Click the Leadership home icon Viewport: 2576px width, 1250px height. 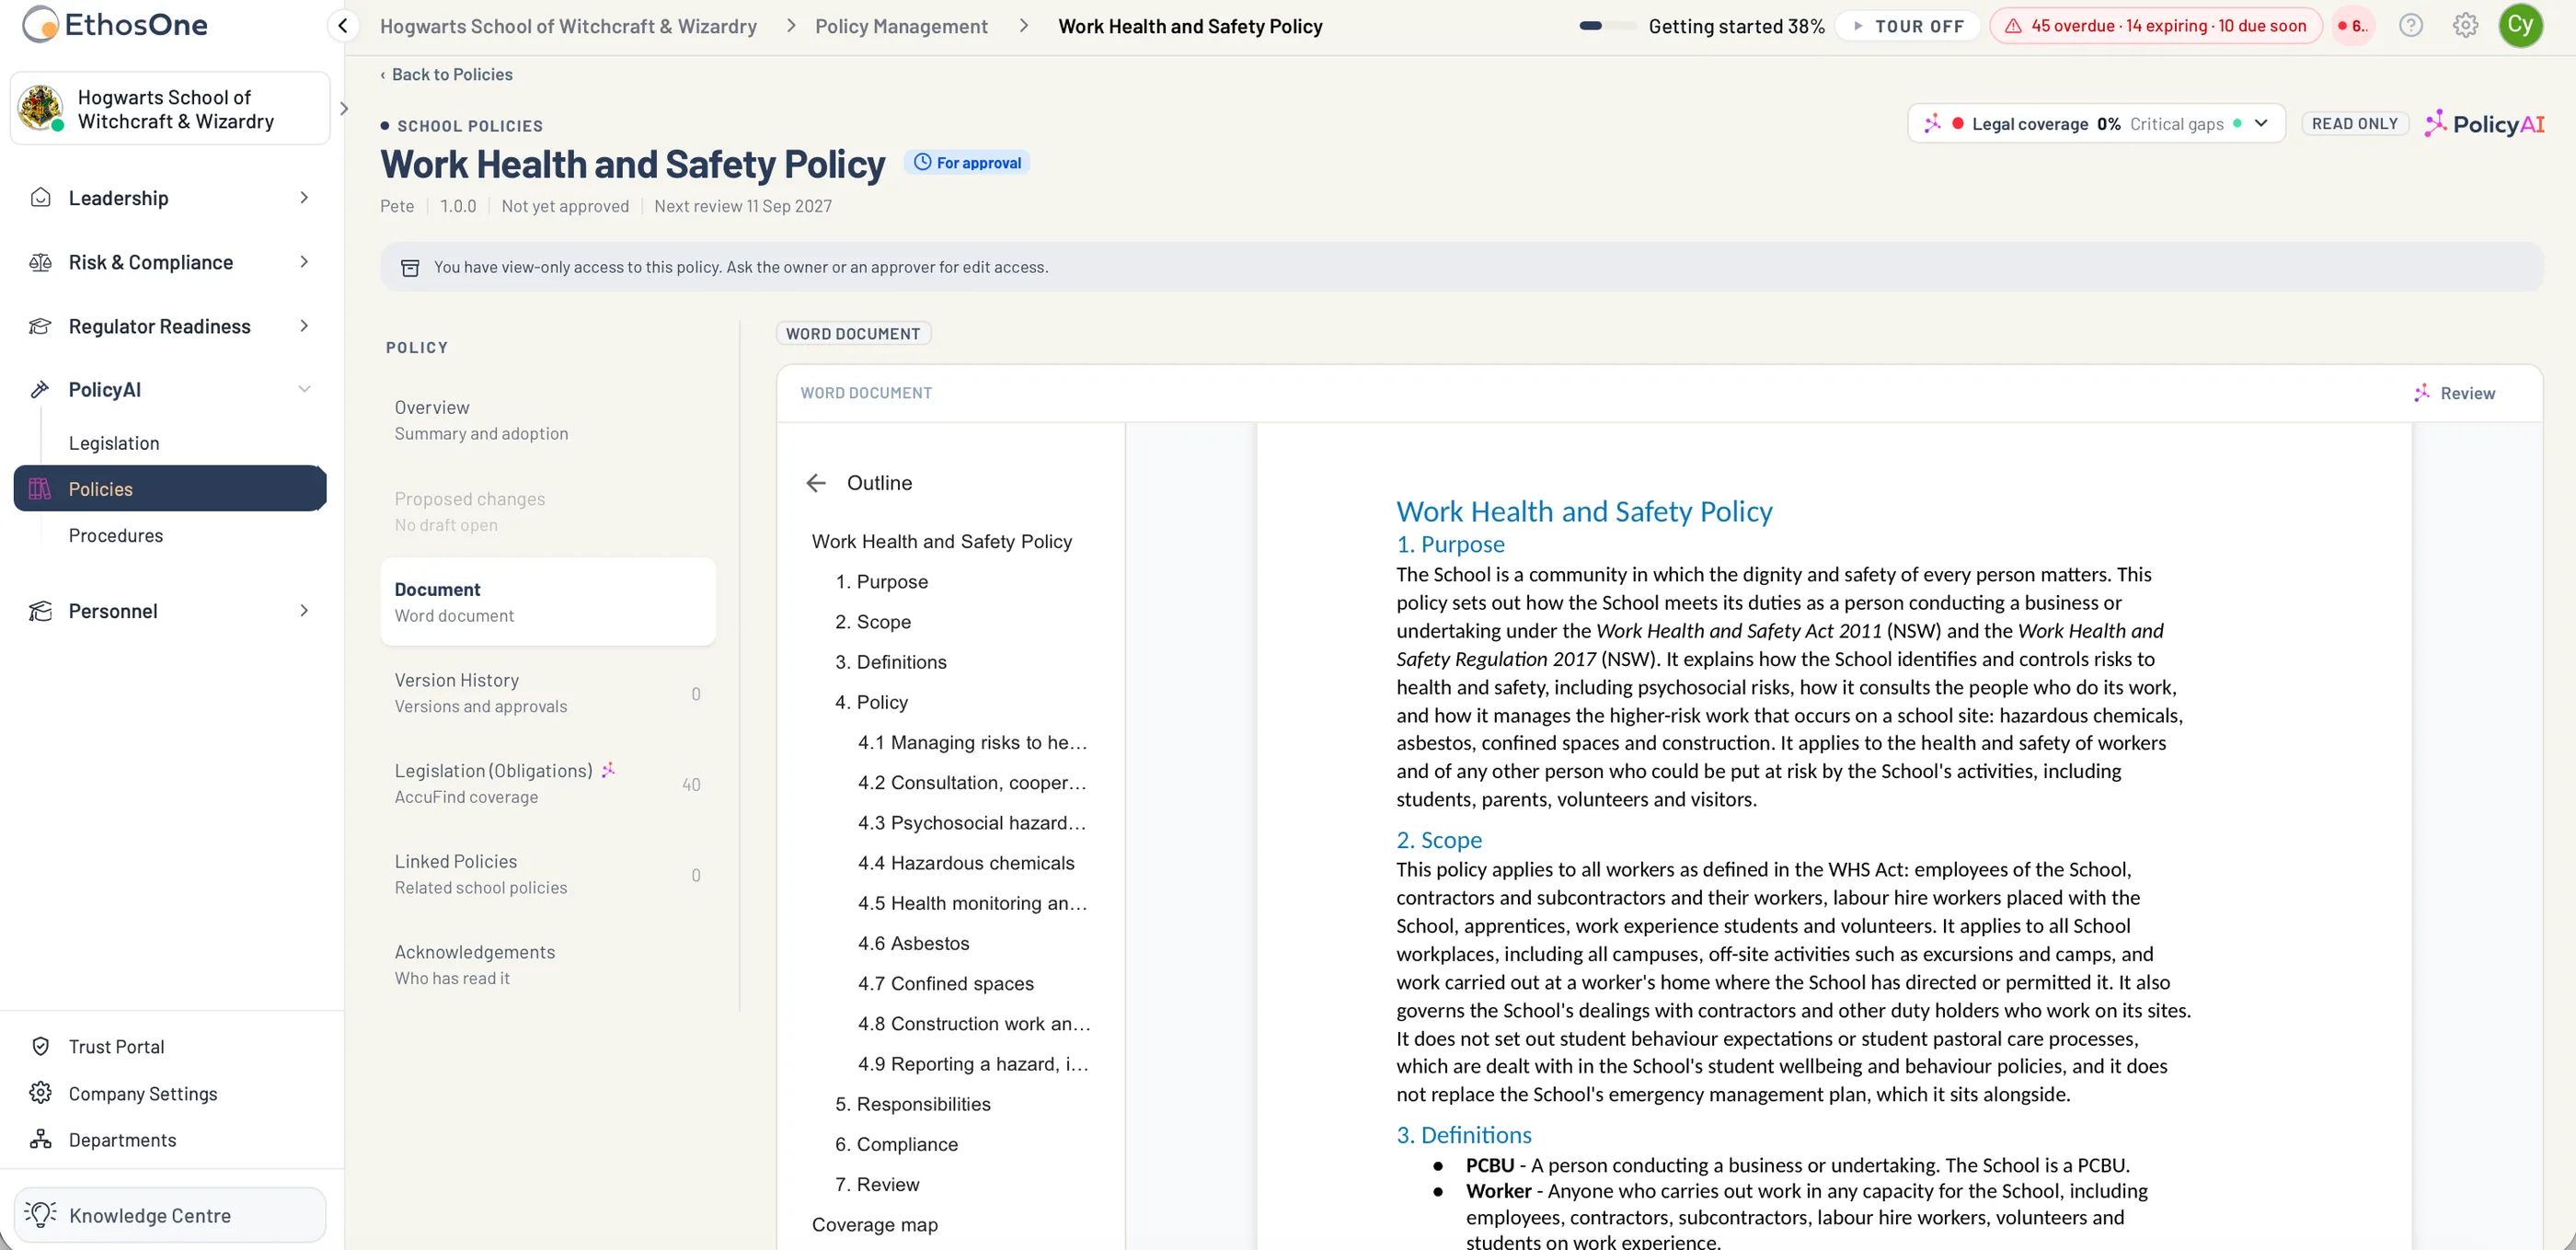40,198
